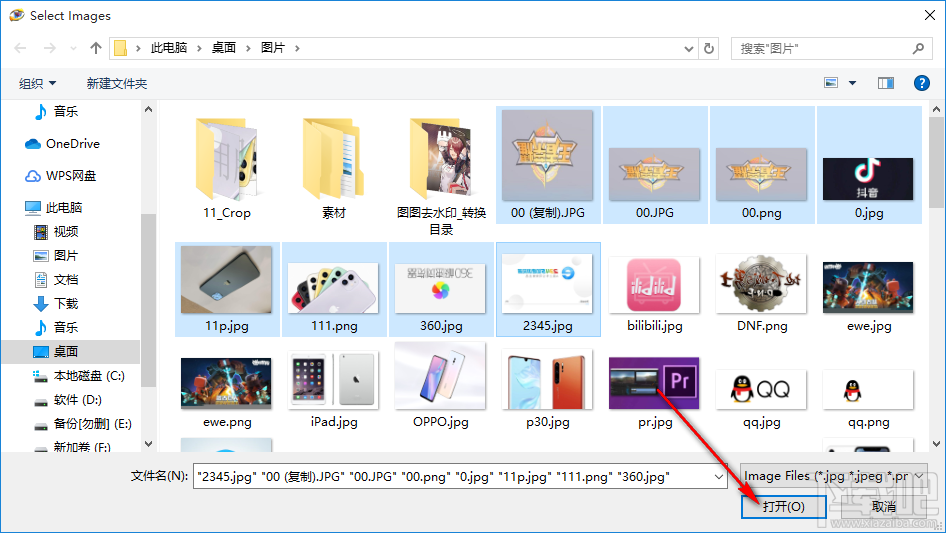Image resolution: width=946 pixels, height=533 pixels.
Task: Change the view layout icon
Action: coord(831,83)
